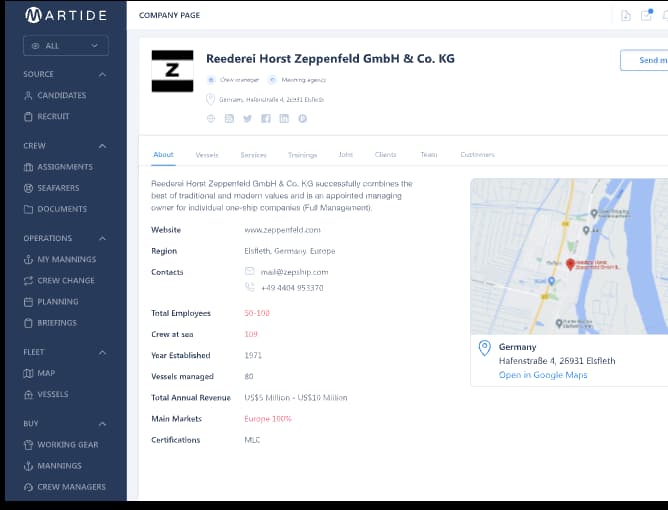
Task: Switch to the Team tab
Action: tap(429, 155)
